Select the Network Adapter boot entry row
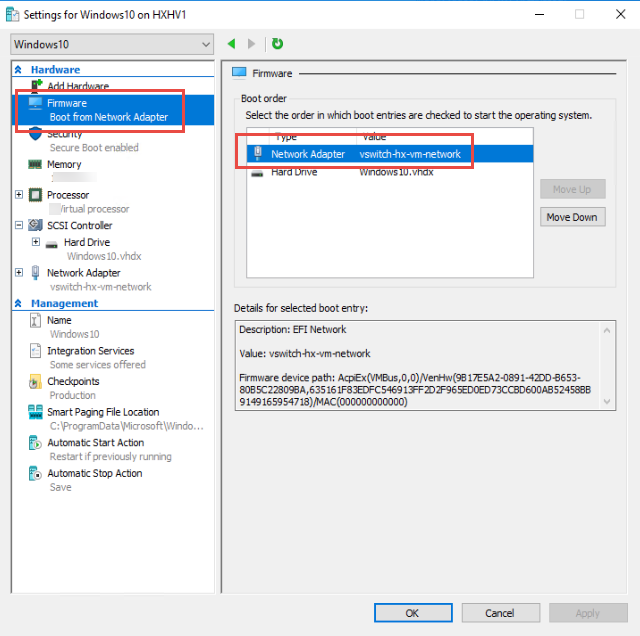Screen dimensions: 640x636 tap(390, 154)
